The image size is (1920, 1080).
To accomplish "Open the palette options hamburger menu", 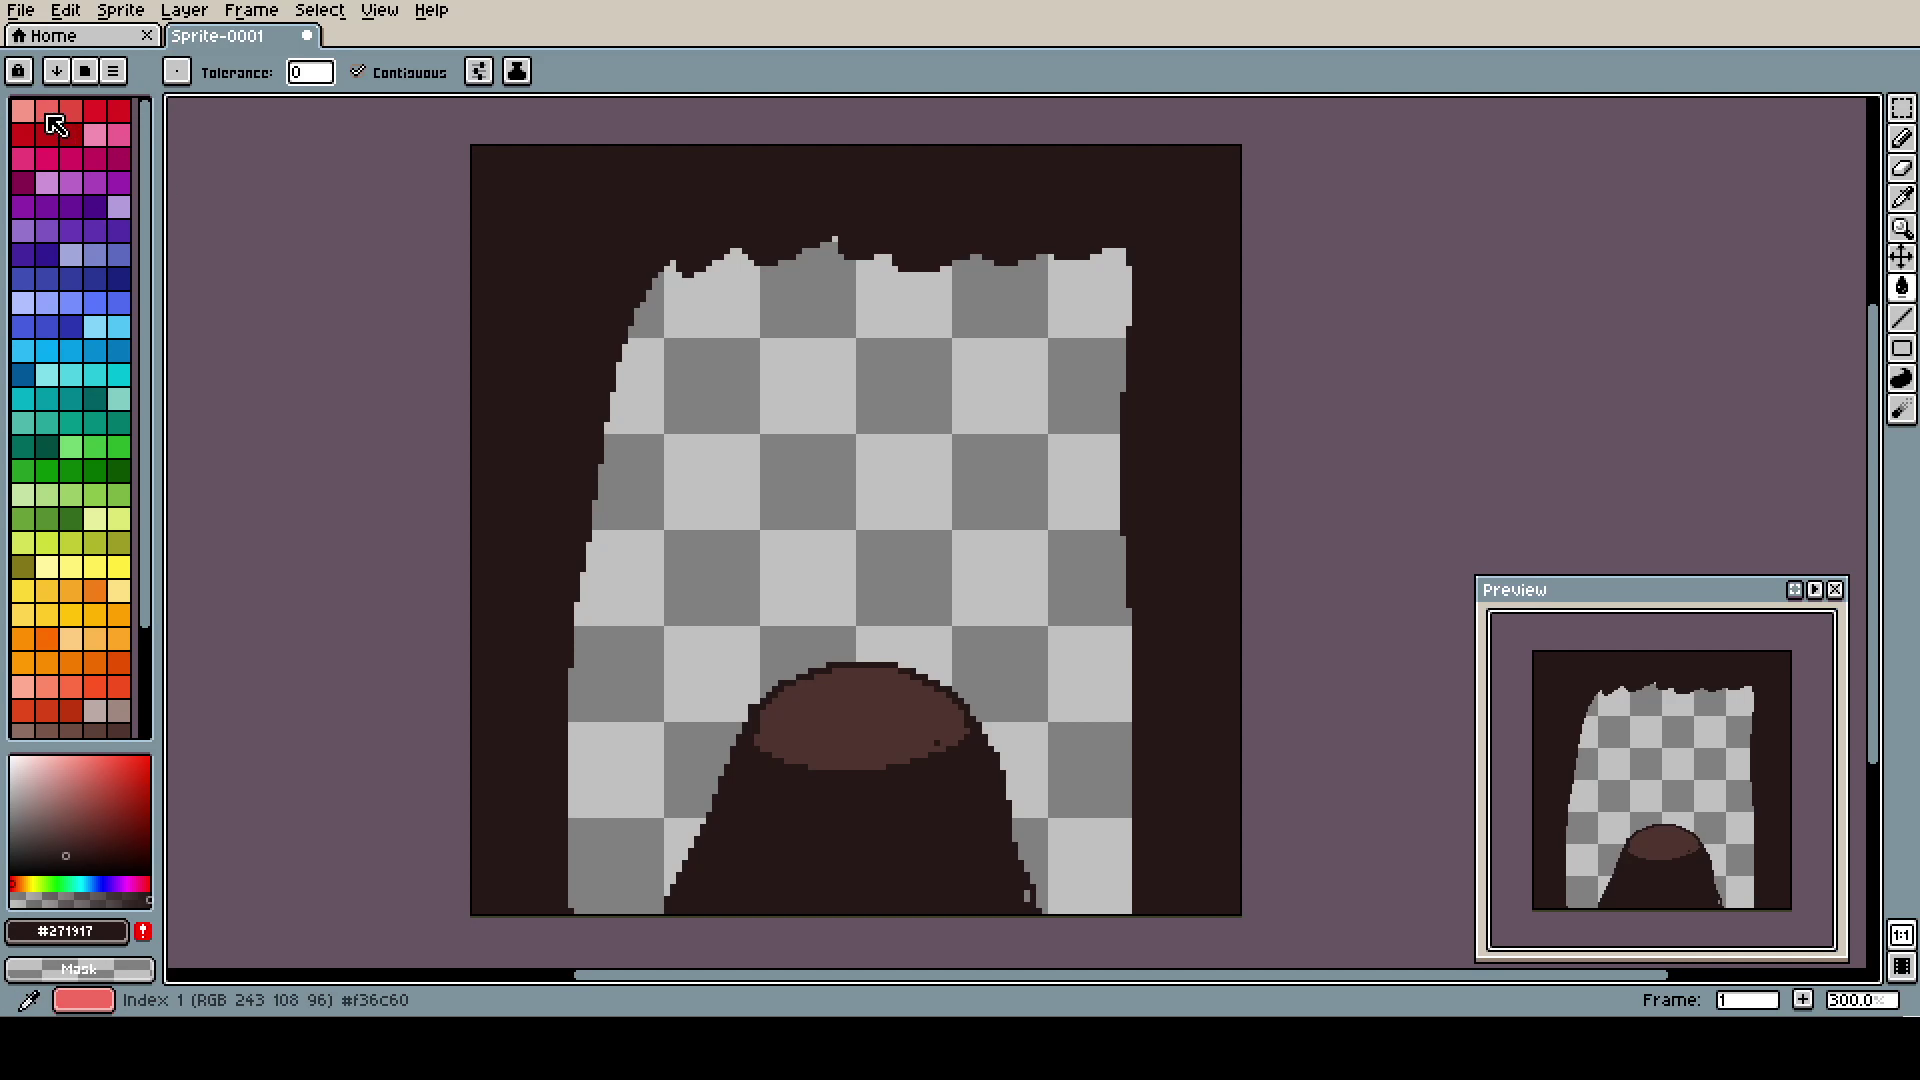I will [x=113, y=71].
